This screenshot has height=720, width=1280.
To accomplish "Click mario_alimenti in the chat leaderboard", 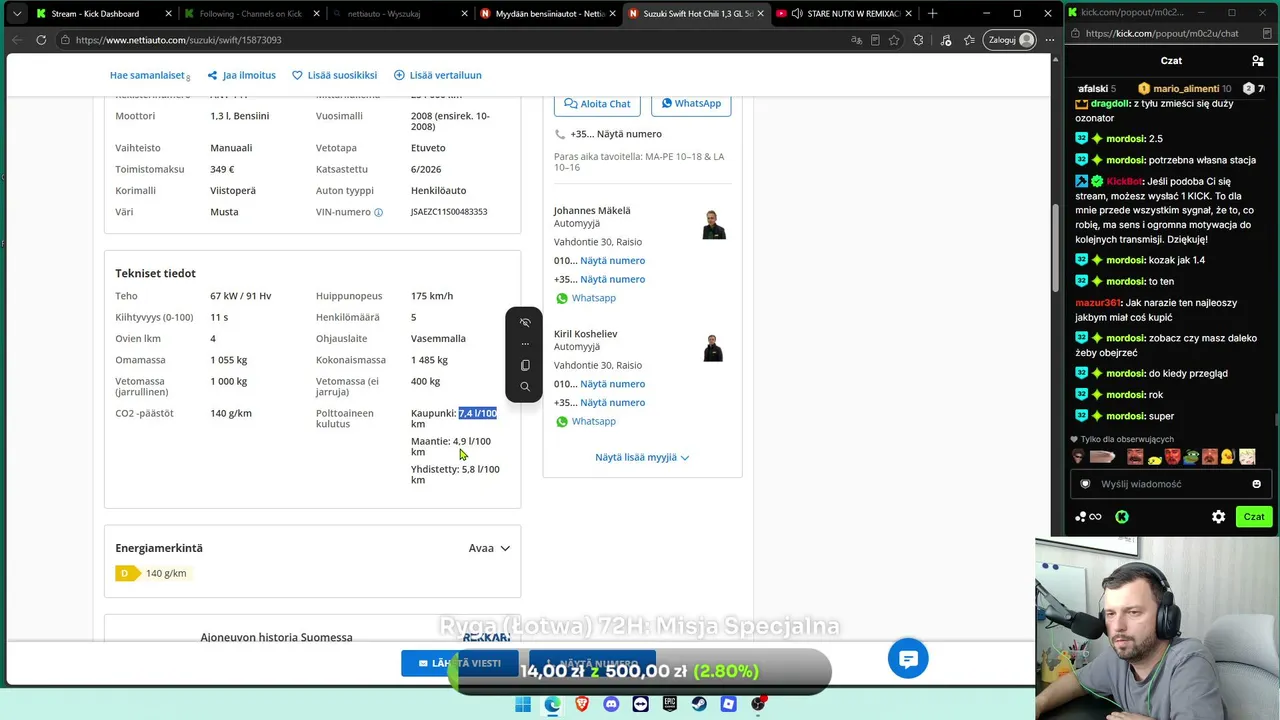I will pyautogui.click(x=1184, y=89).
